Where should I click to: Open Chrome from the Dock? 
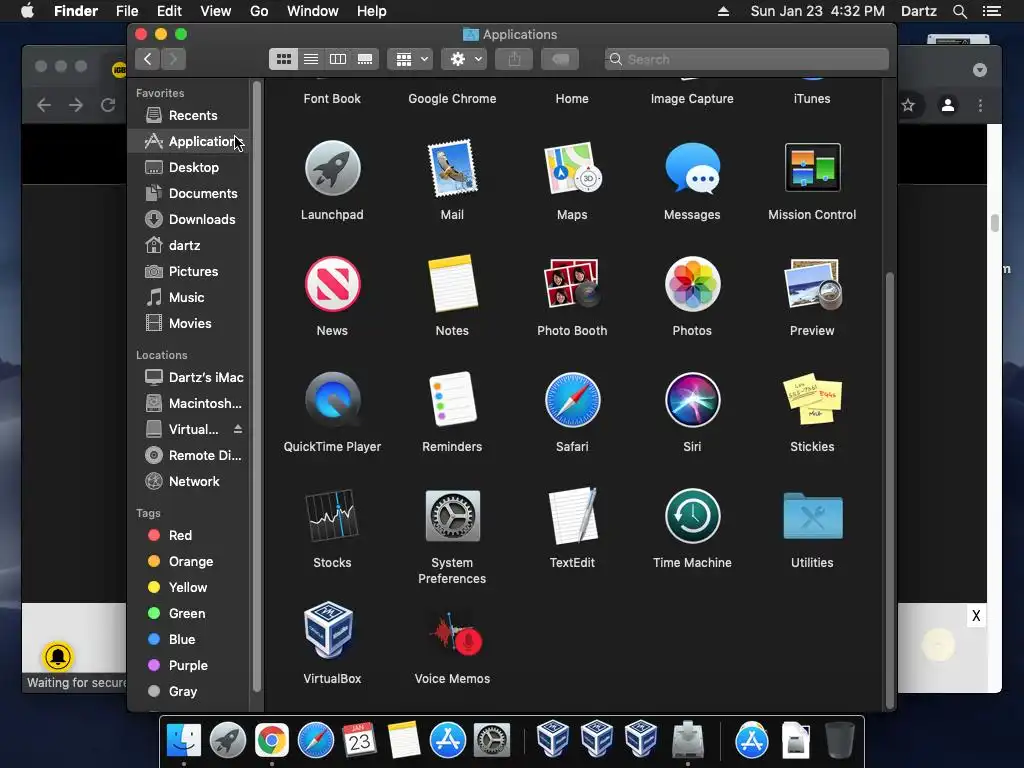272,741
